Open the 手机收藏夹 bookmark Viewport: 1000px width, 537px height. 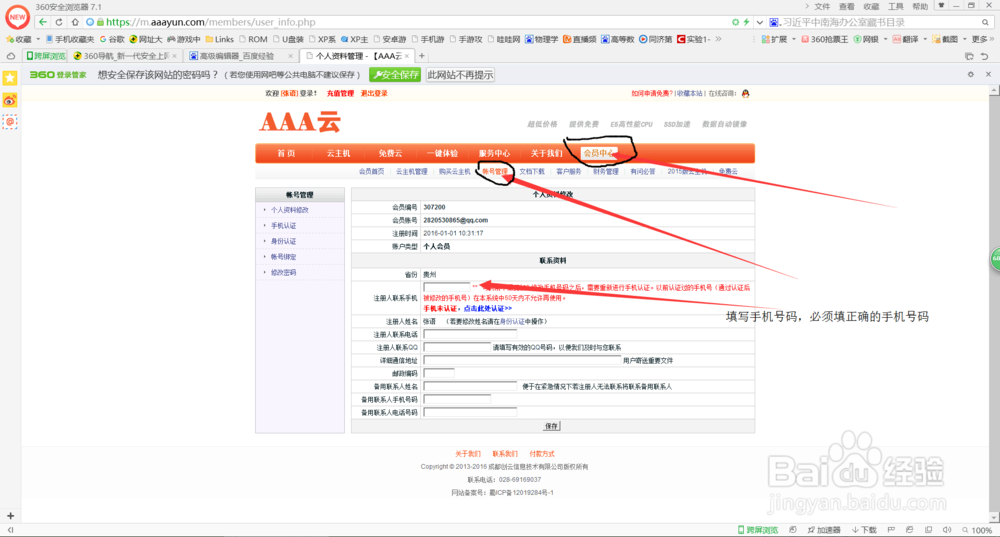pyautogui.click(x=70, y=40)
